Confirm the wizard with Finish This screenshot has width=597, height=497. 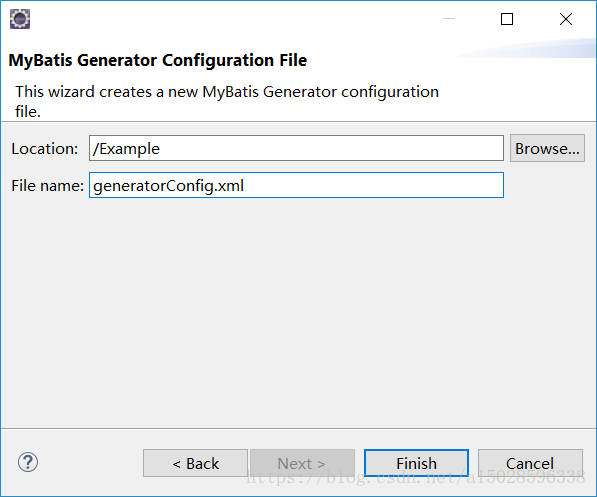click(x=416, y=463)
